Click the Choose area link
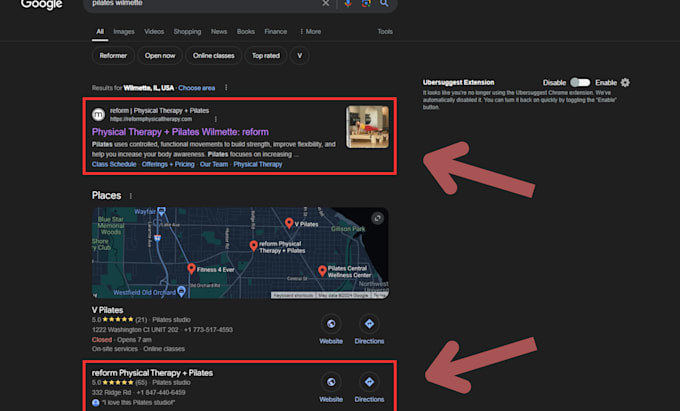This screenshot has height=411, width=680. tap(196, 88)
